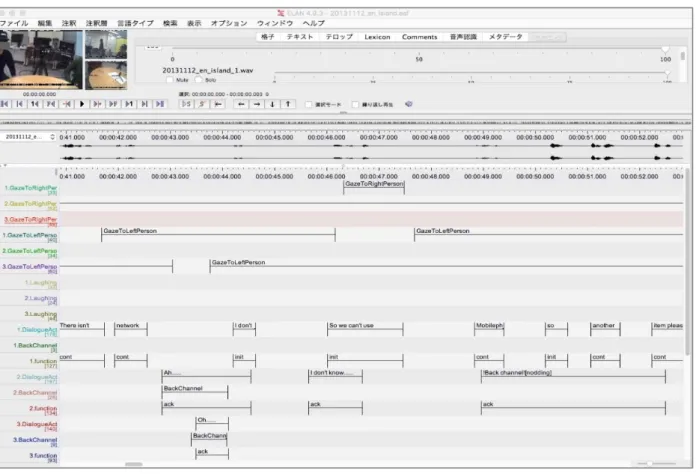Select the 3.function tier label

tap(43, 456)
